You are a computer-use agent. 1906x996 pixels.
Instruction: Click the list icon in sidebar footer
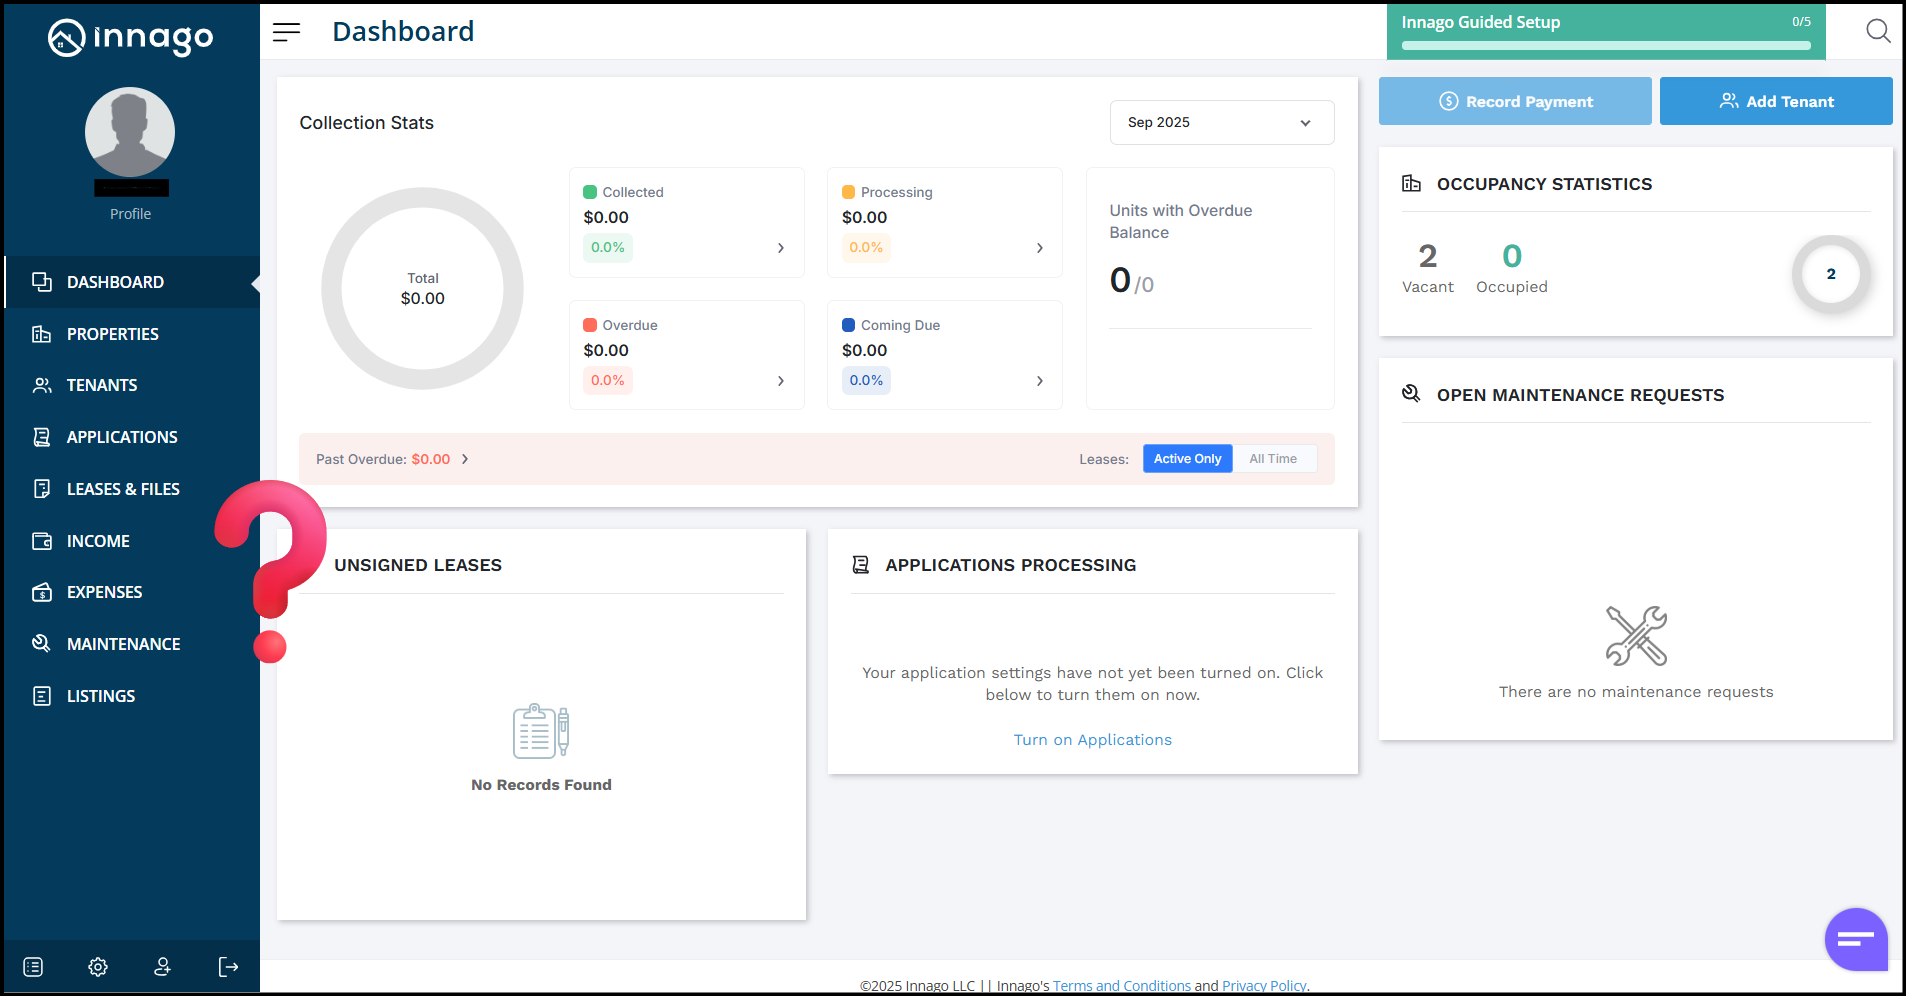[33, 966]
